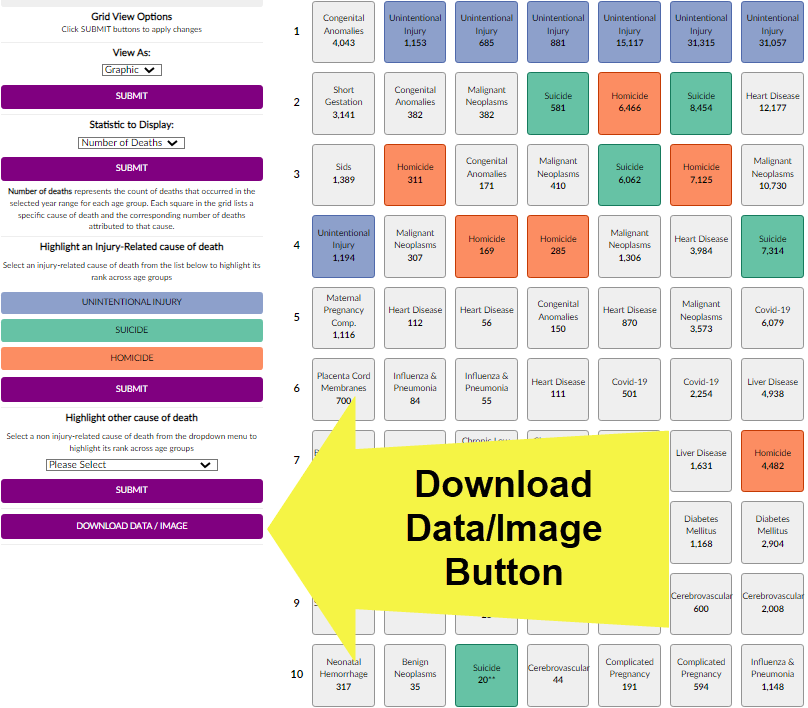808x708 pixels.
Task: Select the orange Homicide 6,466 cell
Action: tap(629, 103)
